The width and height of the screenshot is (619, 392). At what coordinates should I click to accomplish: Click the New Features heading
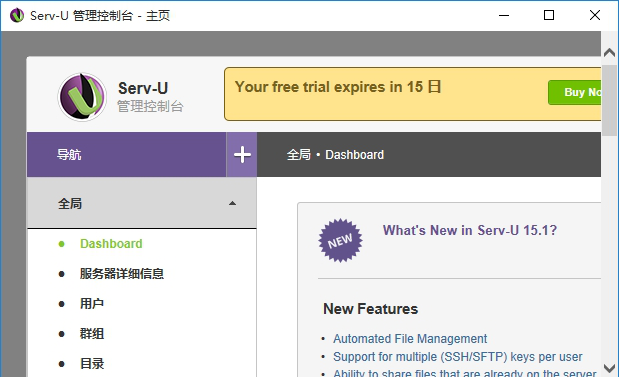370,309
